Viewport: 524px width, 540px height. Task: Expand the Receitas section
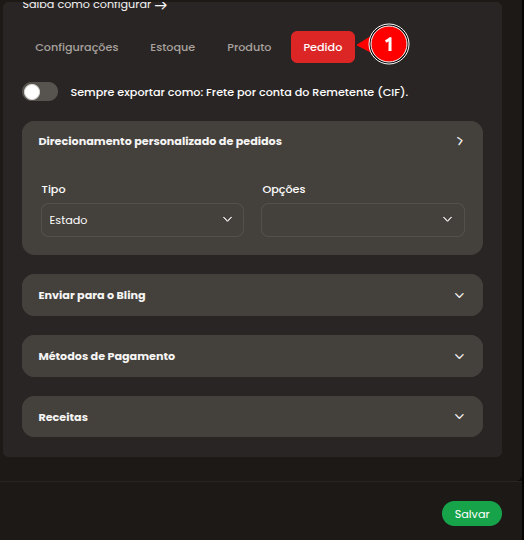pyautogui.click(x=252, y=417)
